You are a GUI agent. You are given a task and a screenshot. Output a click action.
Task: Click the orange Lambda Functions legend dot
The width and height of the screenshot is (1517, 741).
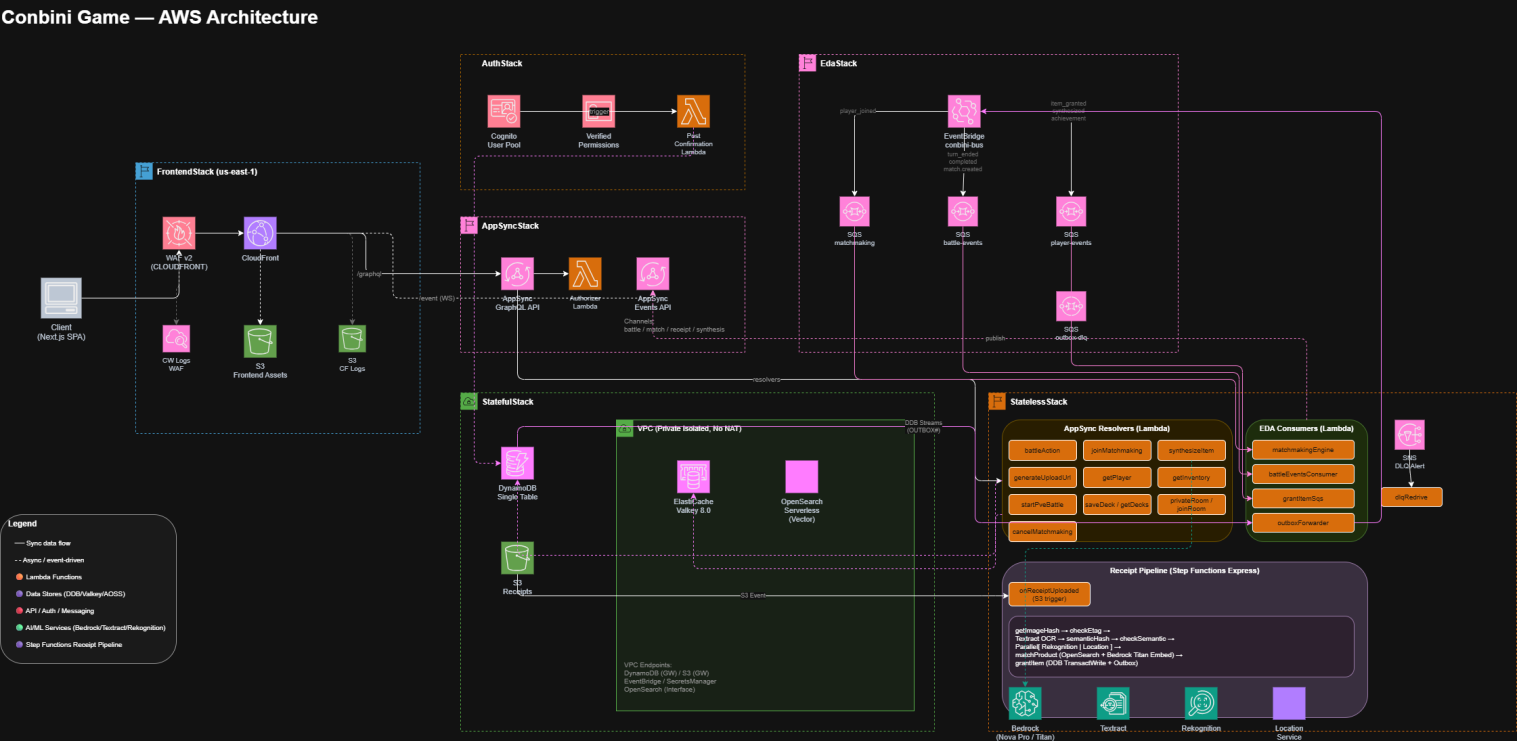click(x=19, y=577)
